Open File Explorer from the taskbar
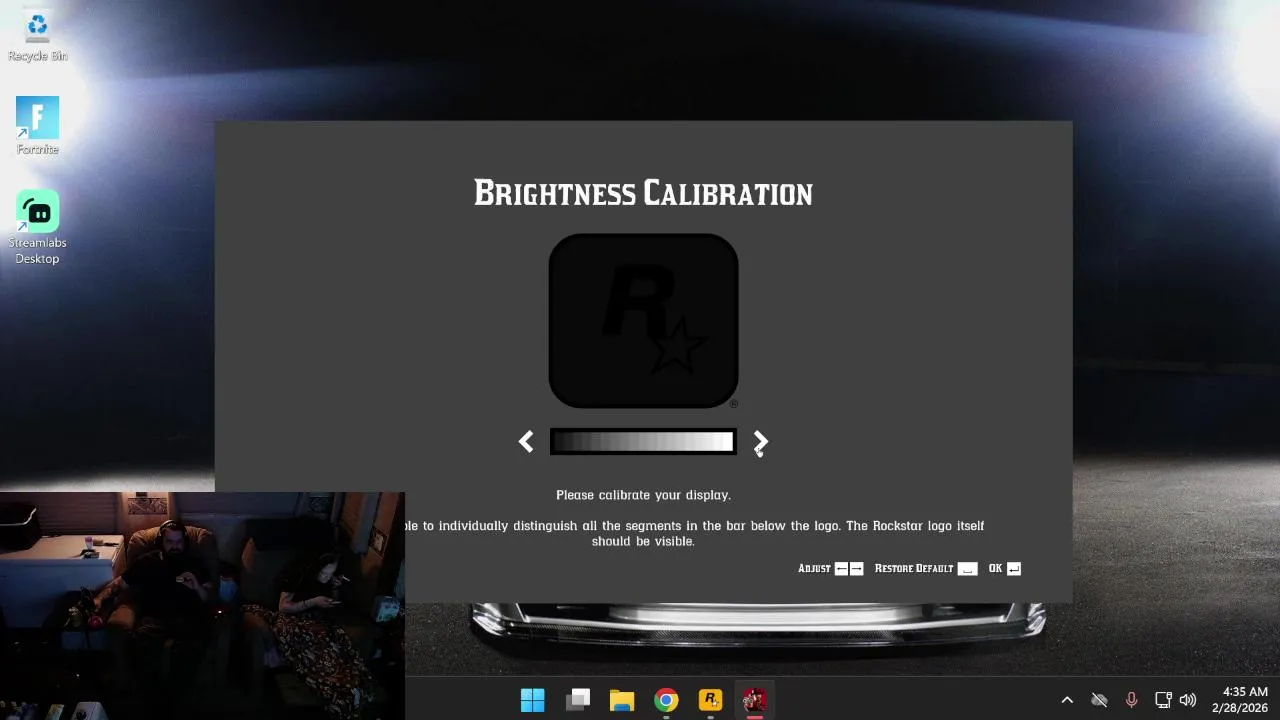This screenshot has width=1280, height=720. (622, 700)
